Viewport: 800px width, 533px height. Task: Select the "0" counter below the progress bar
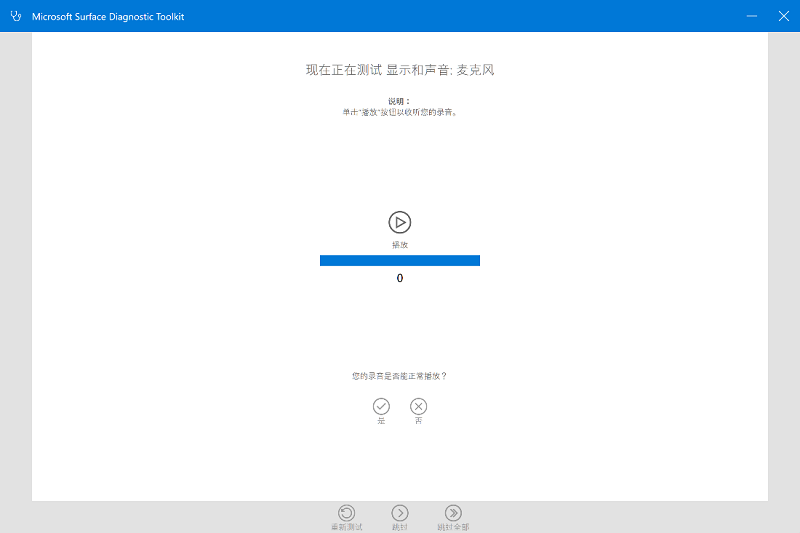399,278
